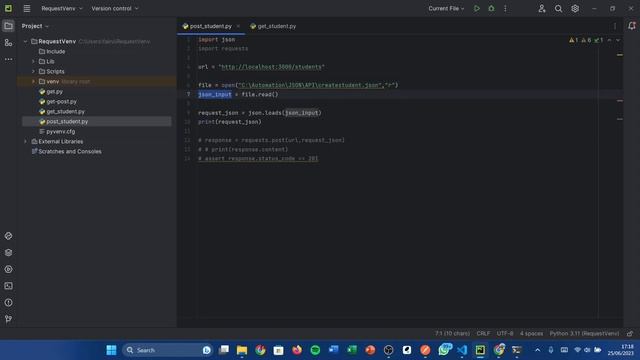Open Python Console tool window icon

[x=8, y=236]
